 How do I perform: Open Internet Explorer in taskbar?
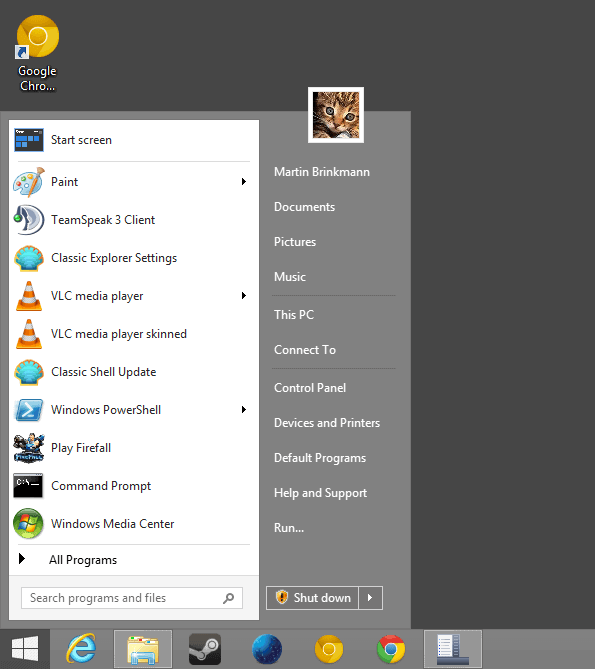point(81,649)
